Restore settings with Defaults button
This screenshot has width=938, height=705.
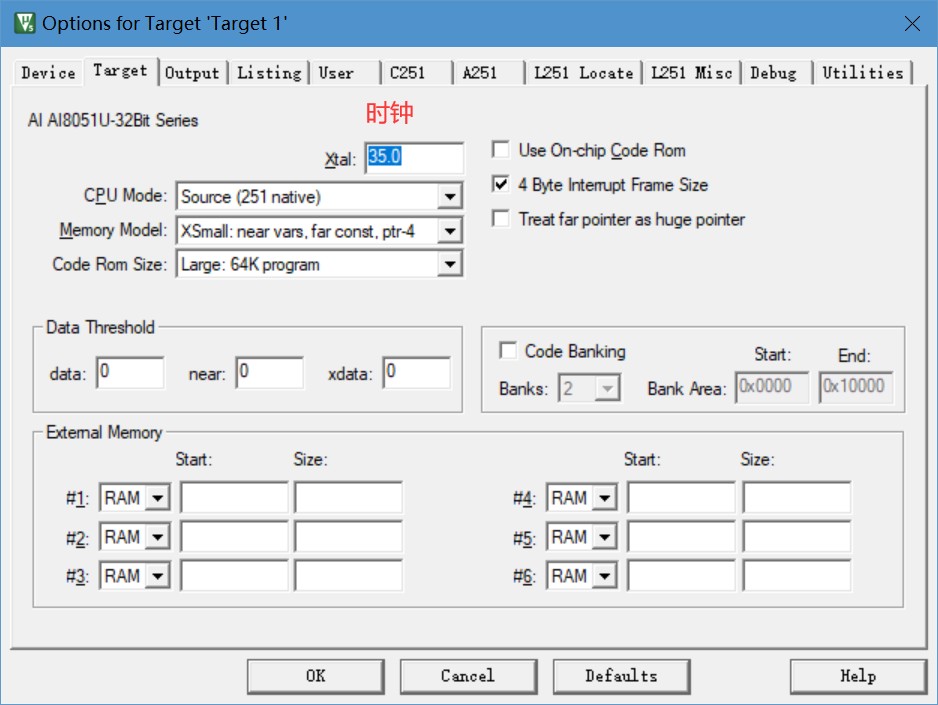622,676
